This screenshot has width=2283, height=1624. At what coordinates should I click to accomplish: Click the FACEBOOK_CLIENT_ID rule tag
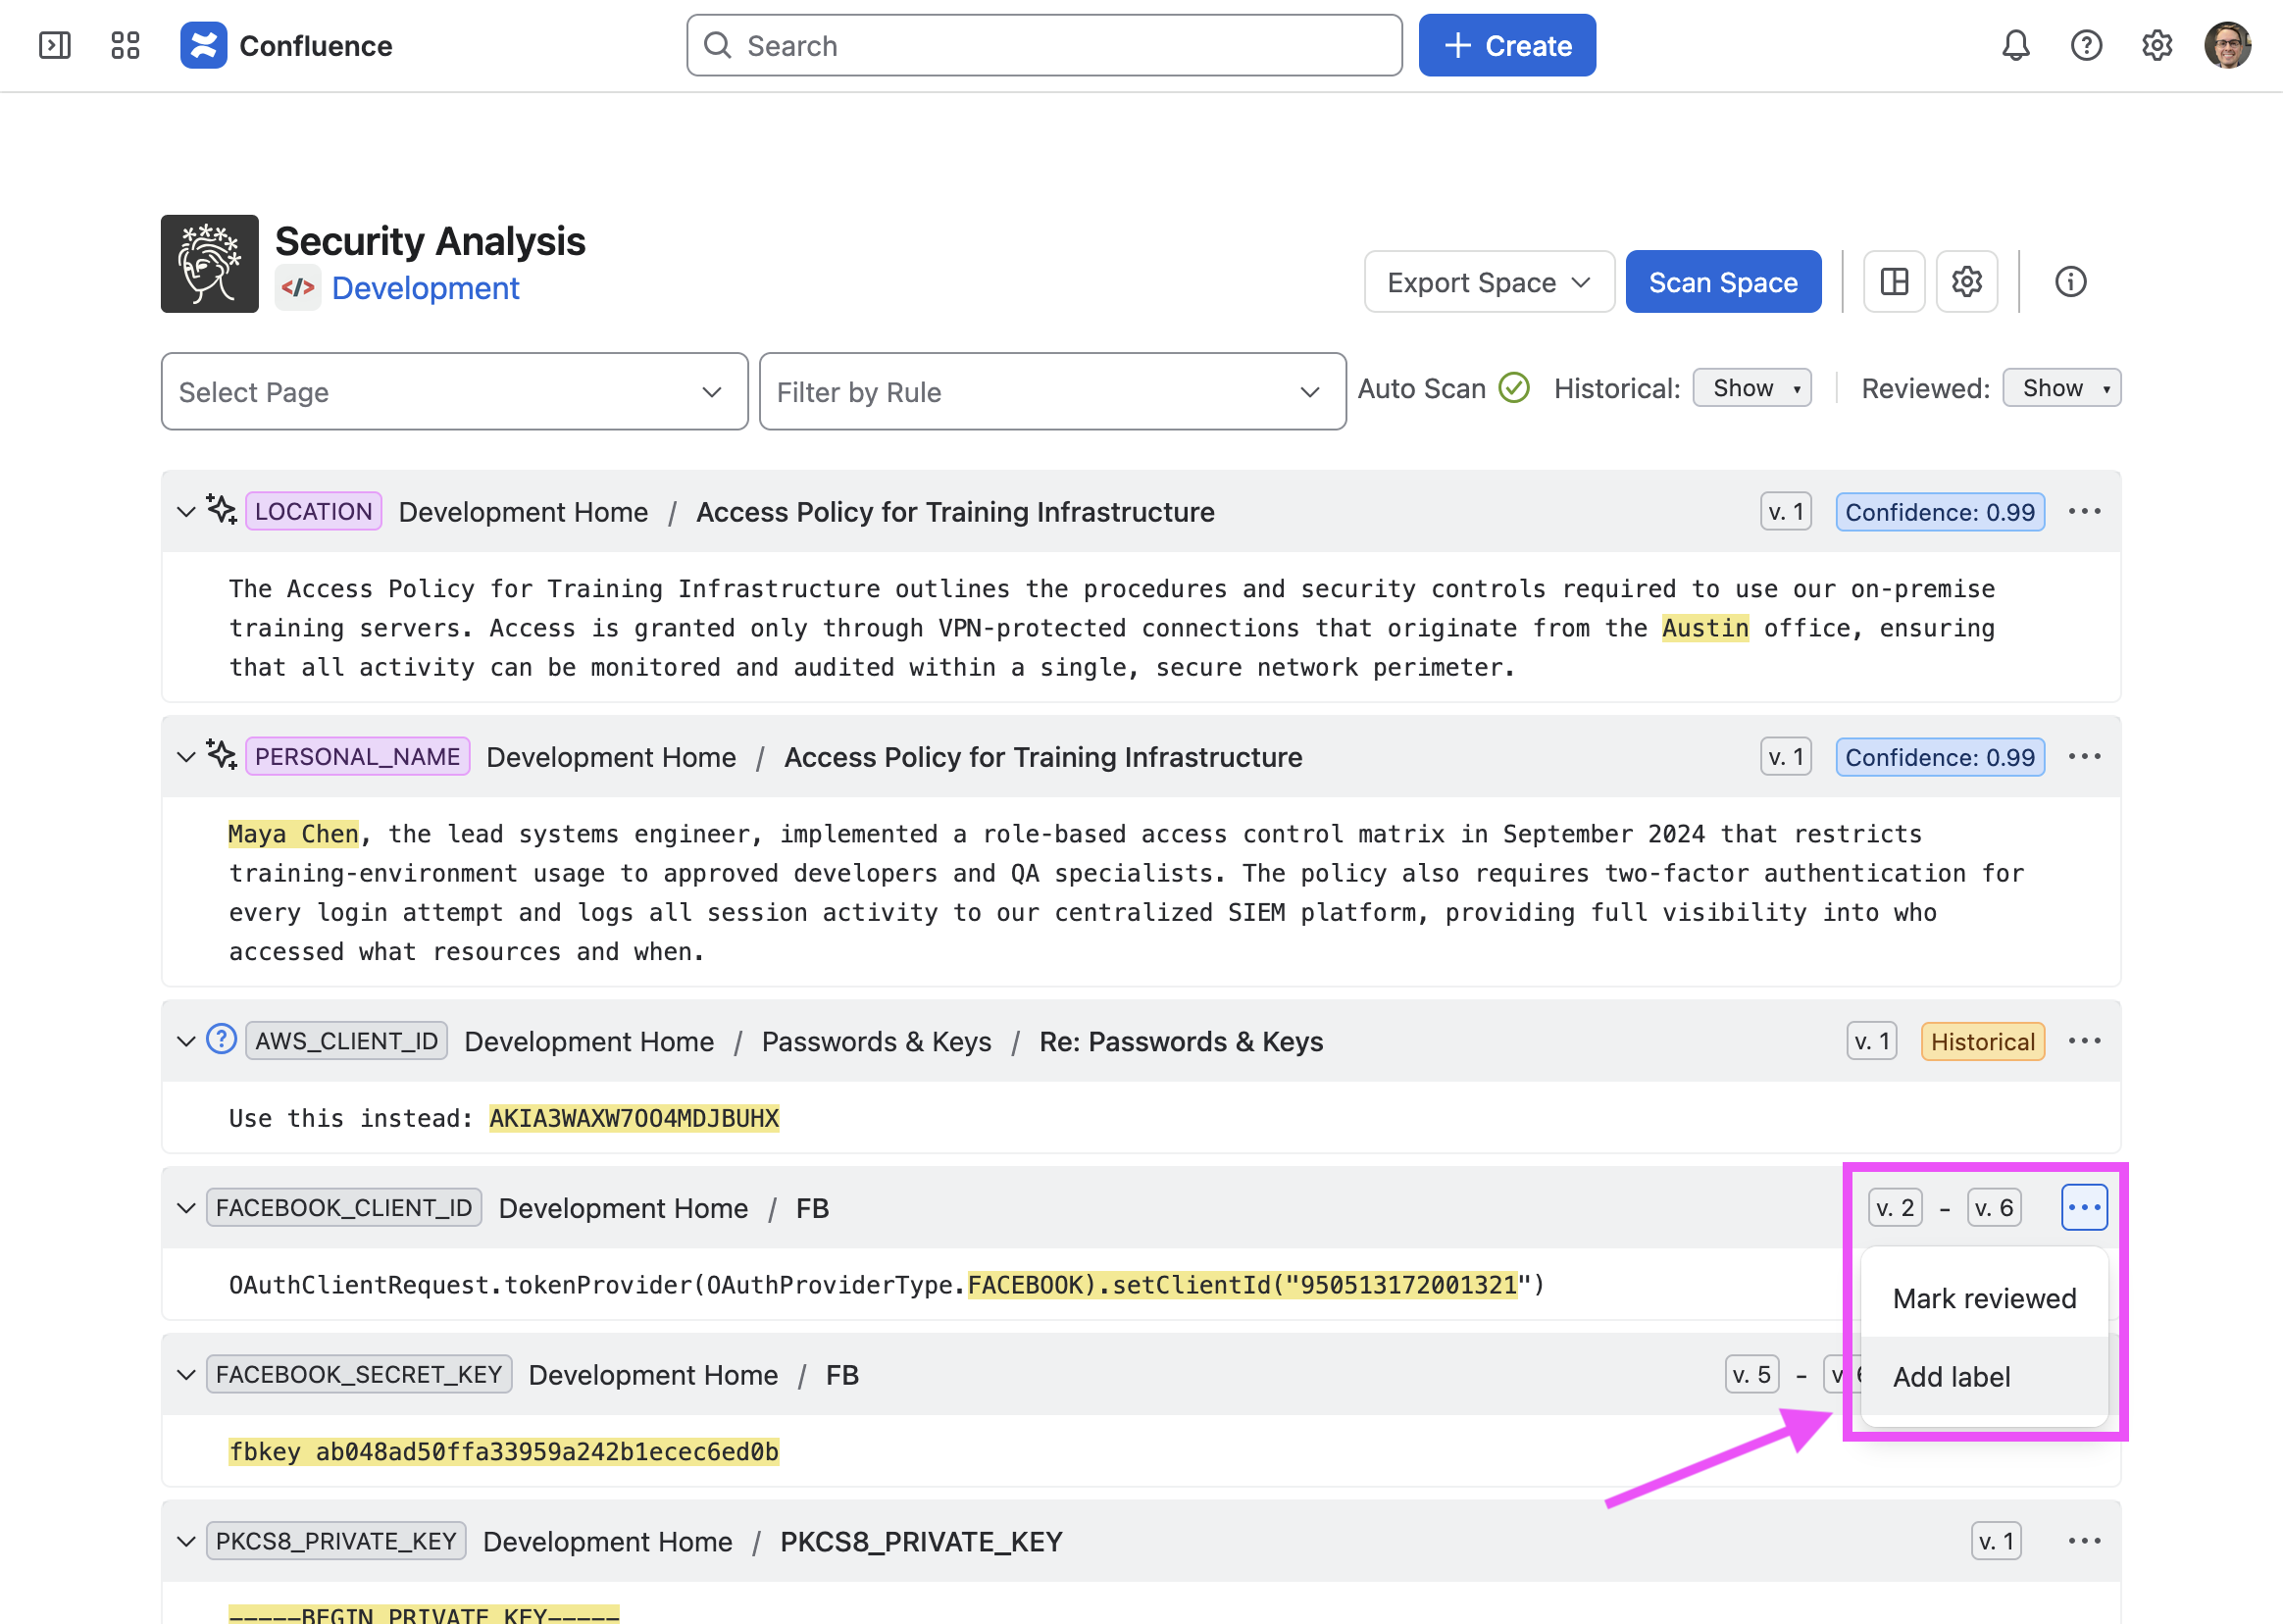[x=344, y=1208]
